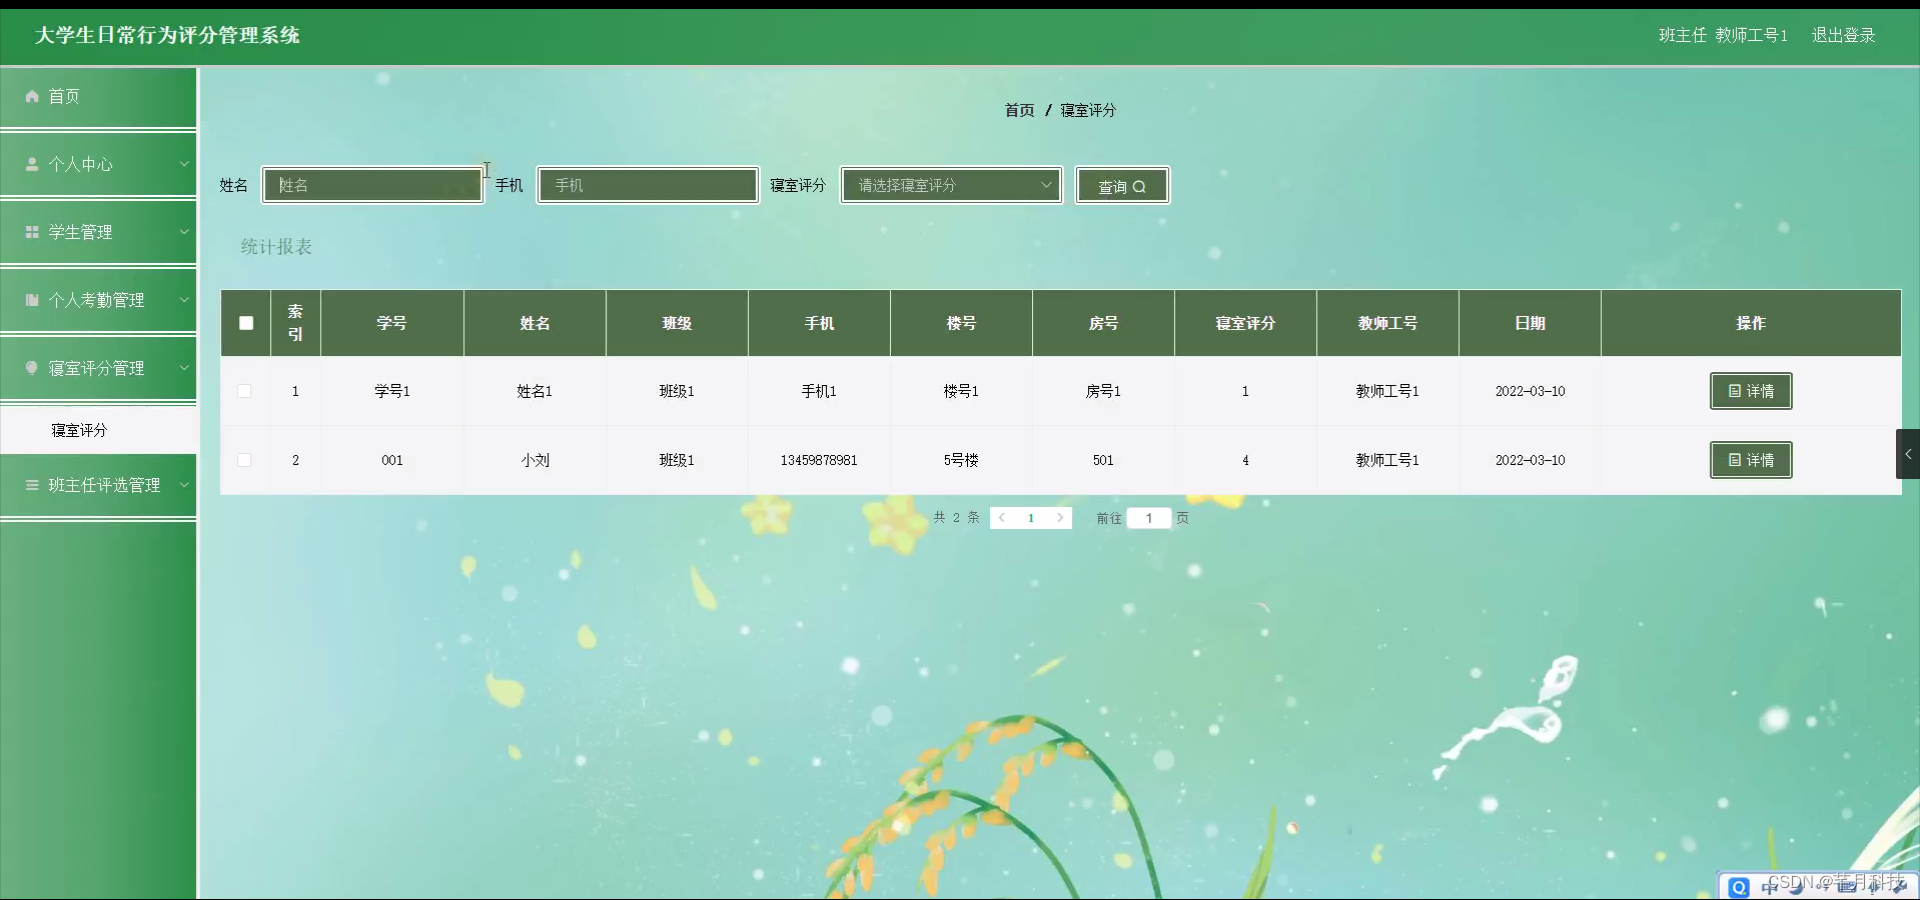The image size is (1920, 900).
Task: Open 详情 for record 001
Action: point(1750,460)
